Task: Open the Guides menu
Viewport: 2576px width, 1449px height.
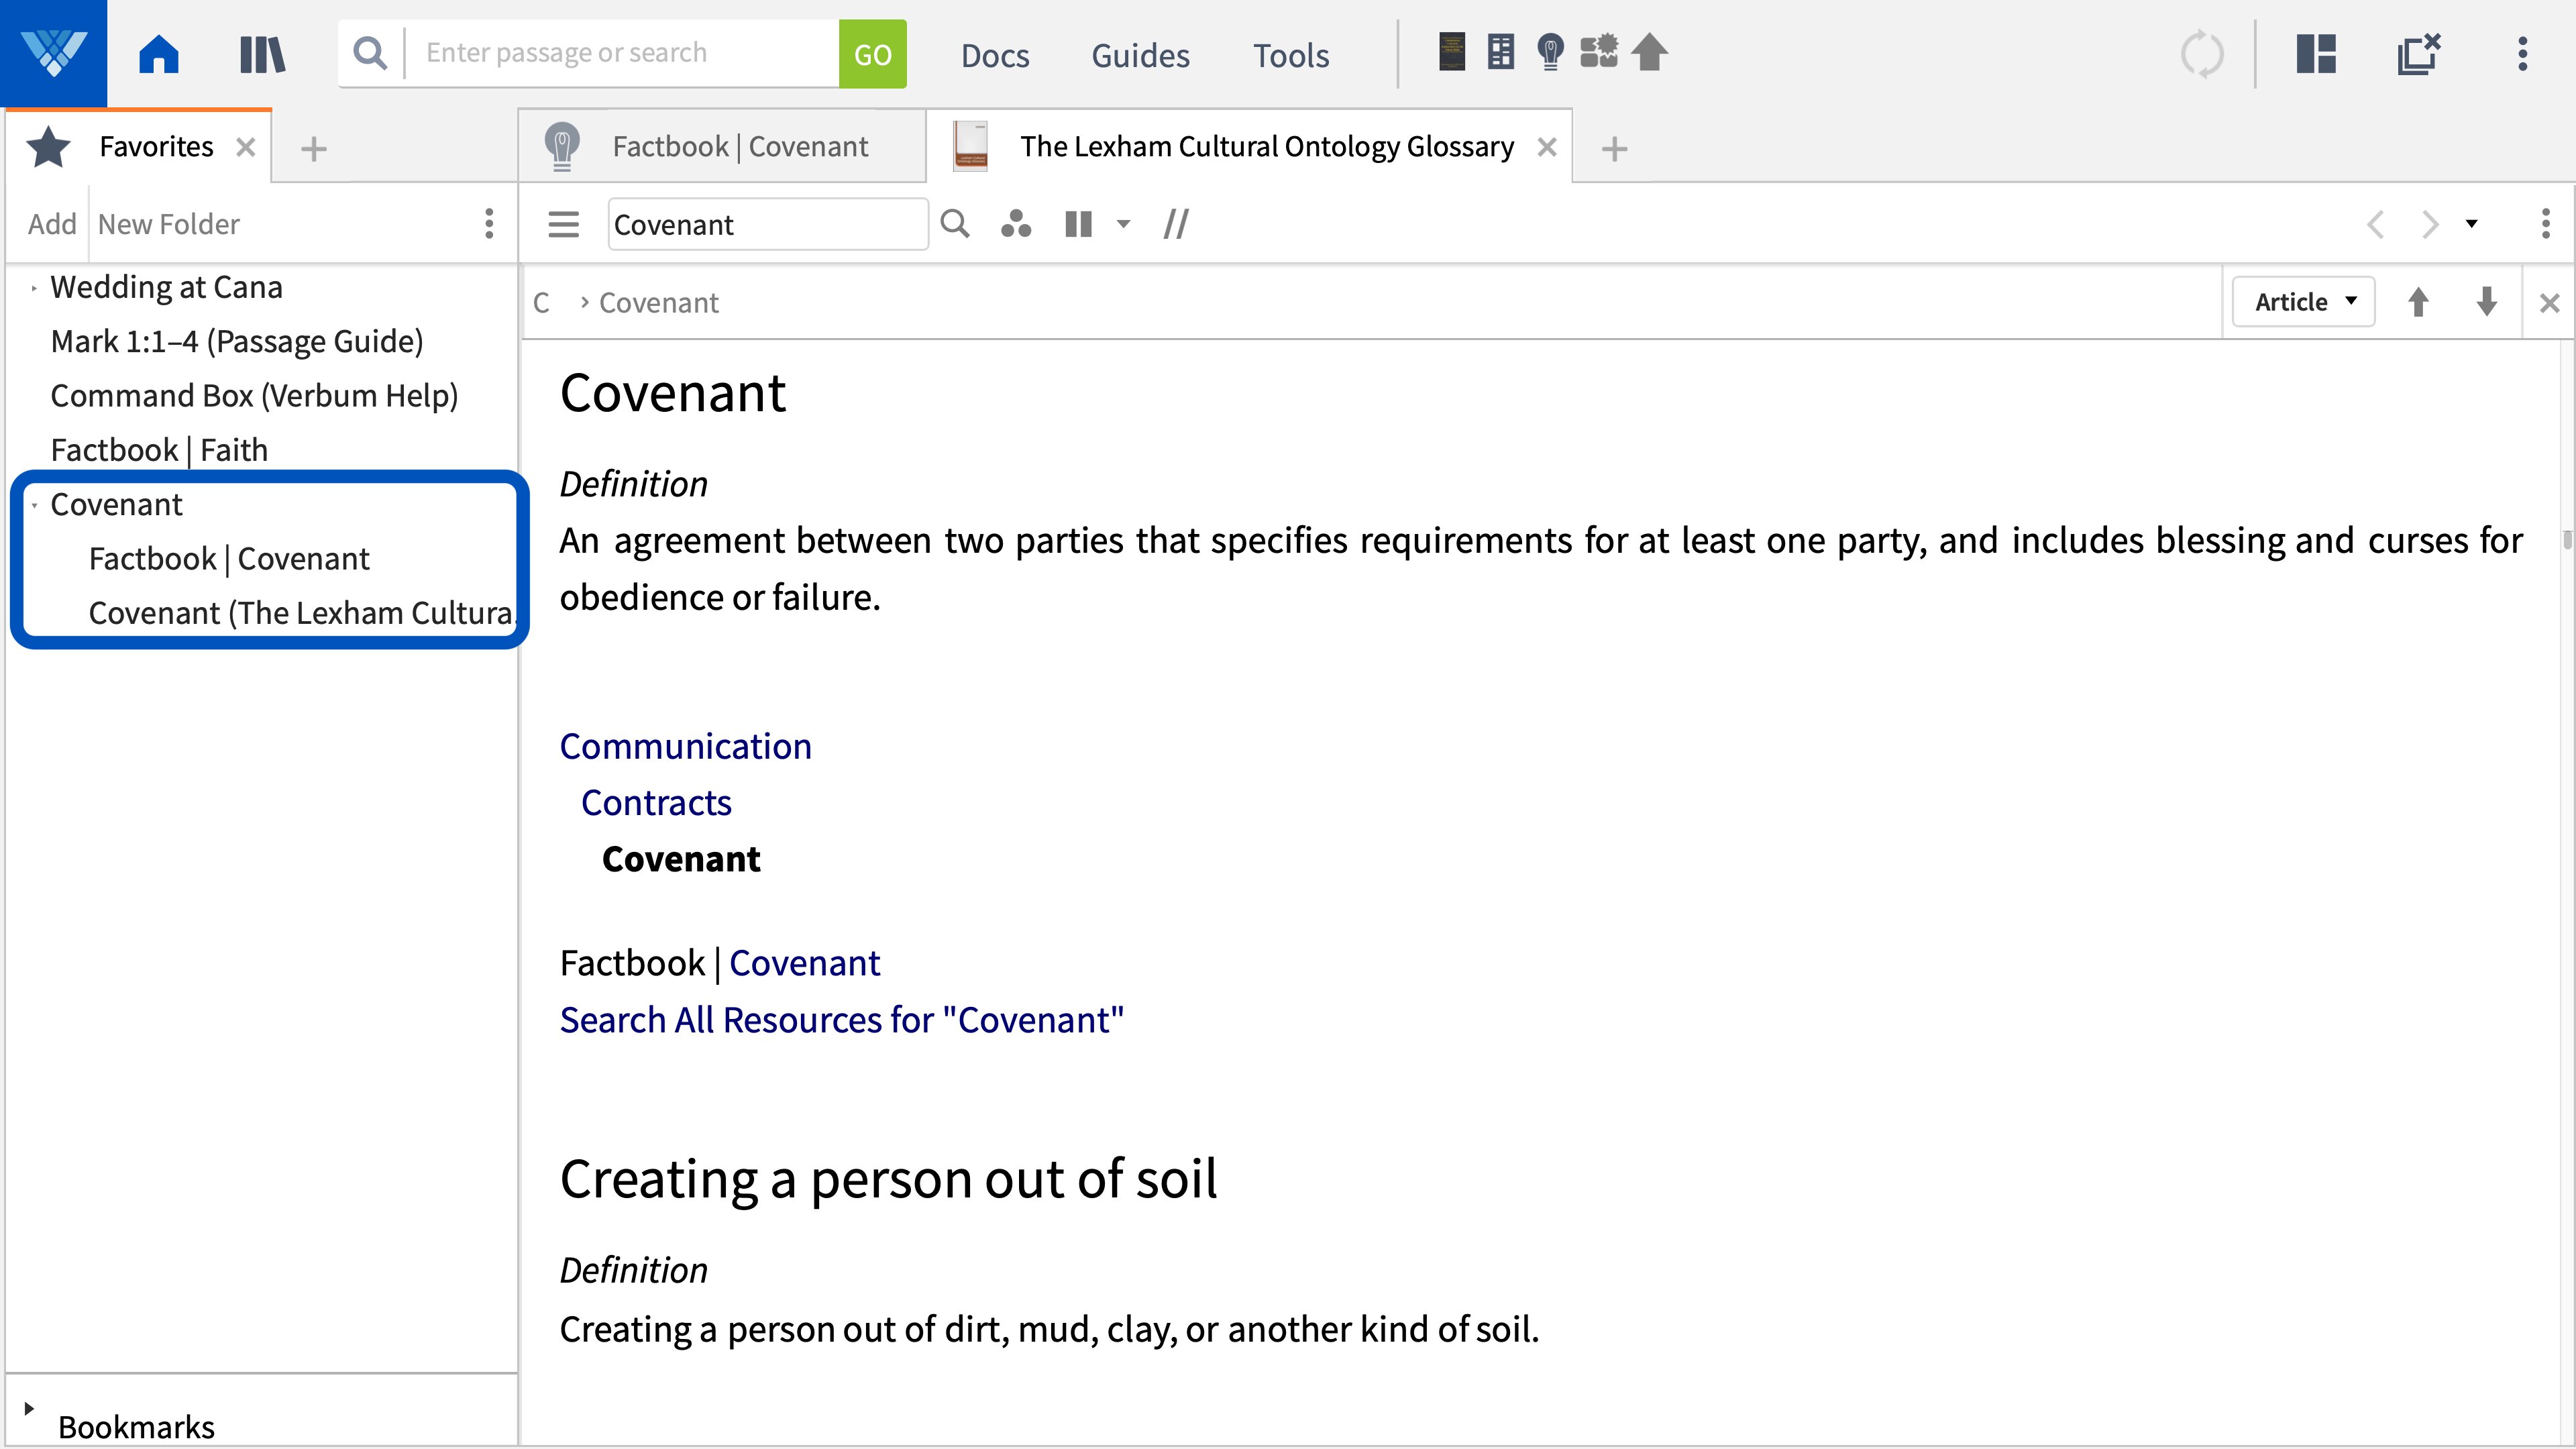Action: coord(1140,55)
